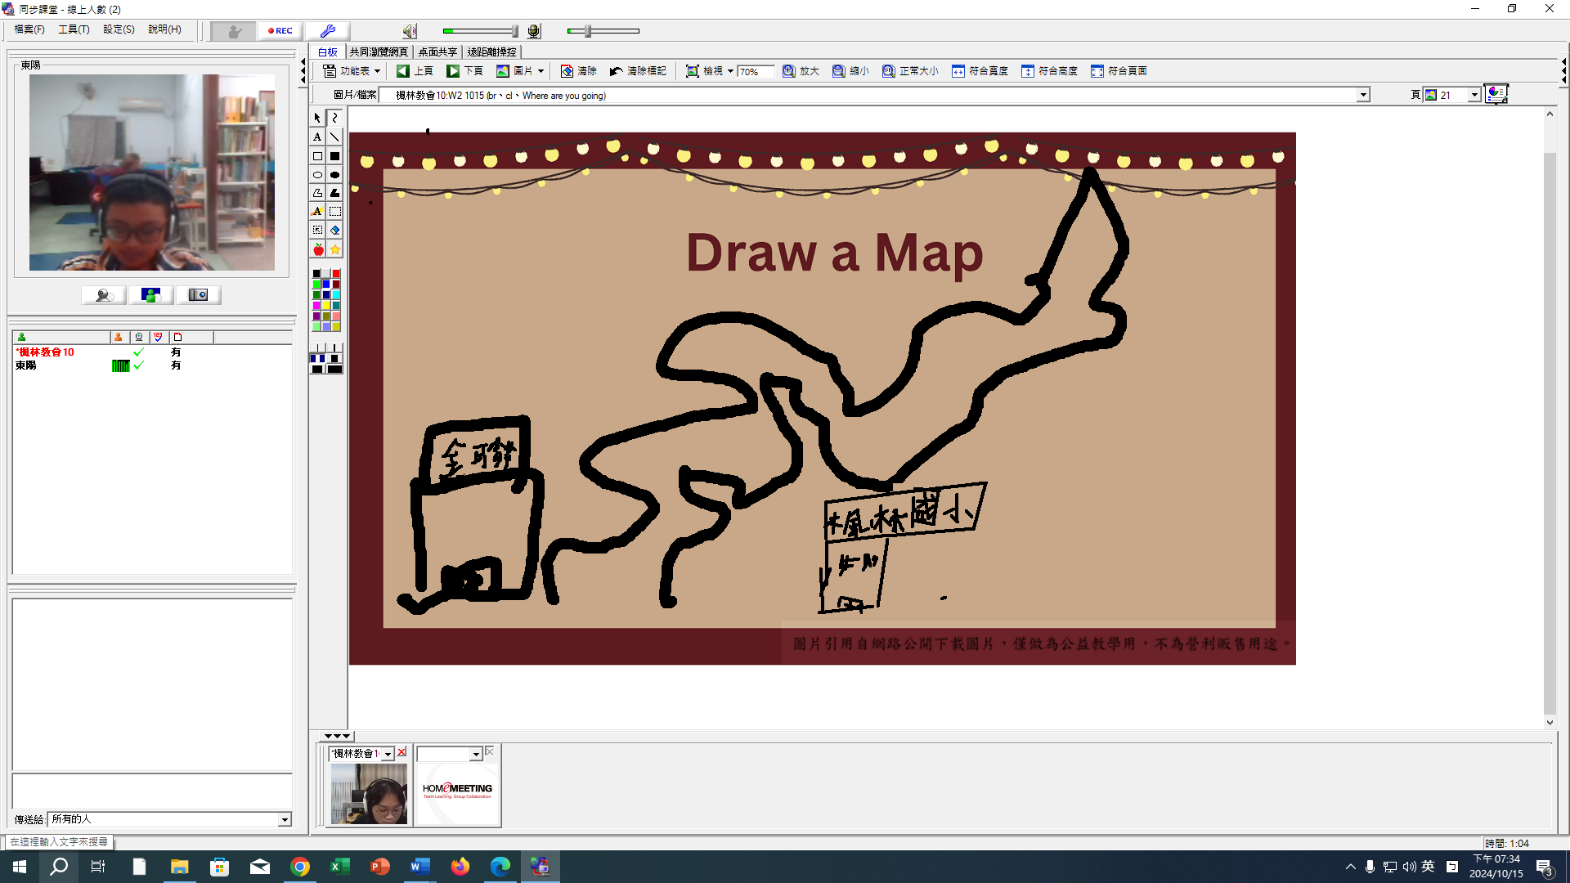
Task: Select the eraser tool in the whiteboard palette
Action: pyautogui.click(x=335, y=230)
